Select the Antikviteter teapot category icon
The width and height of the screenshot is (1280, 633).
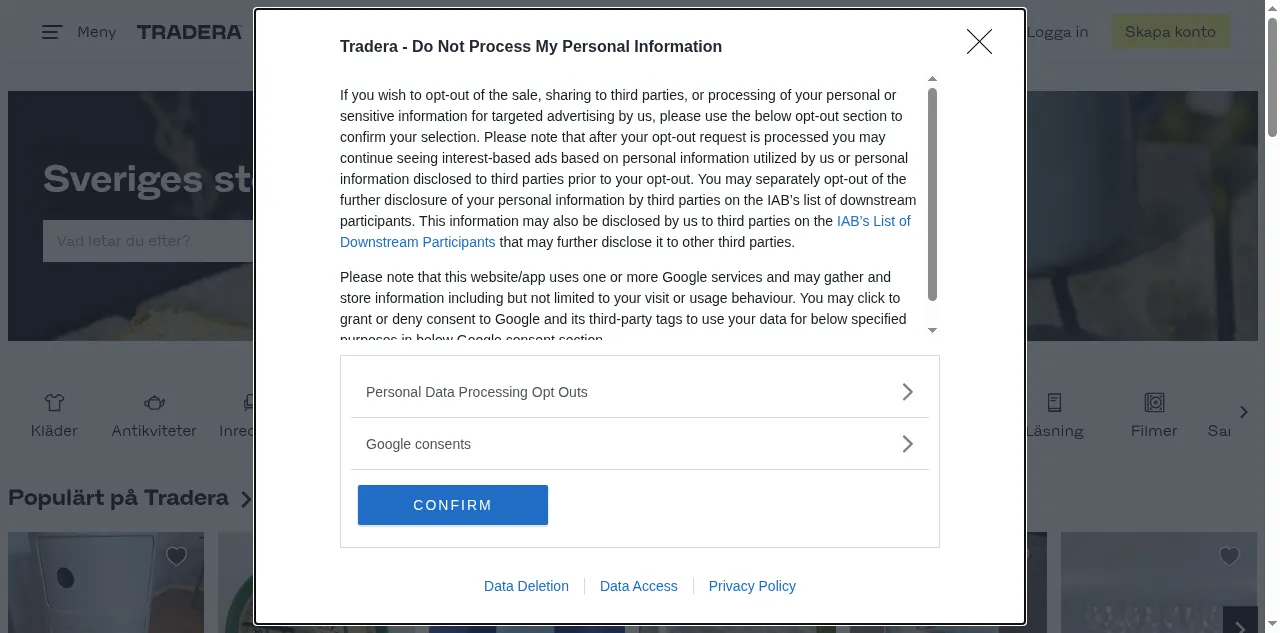154,402
